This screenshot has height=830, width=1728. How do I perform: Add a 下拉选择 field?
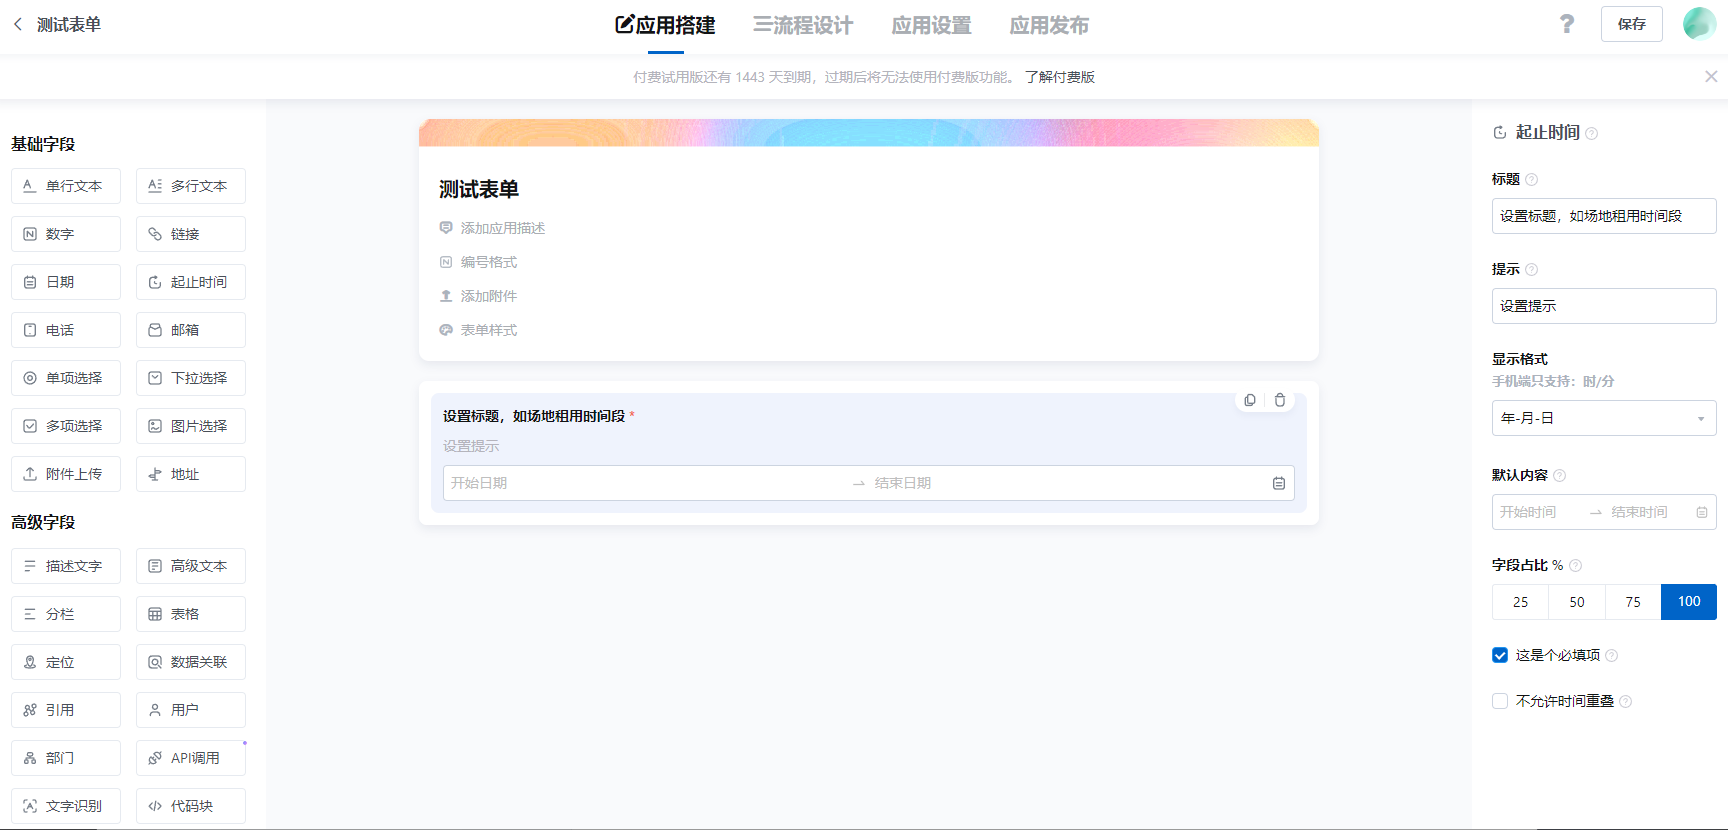[191, 378]
